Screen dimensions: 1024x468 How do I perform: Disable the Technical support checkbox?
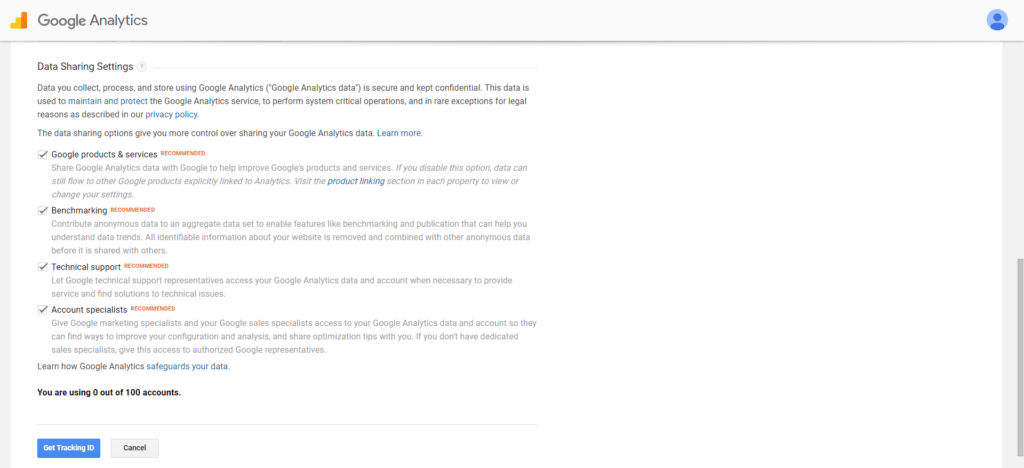point(42,267)
